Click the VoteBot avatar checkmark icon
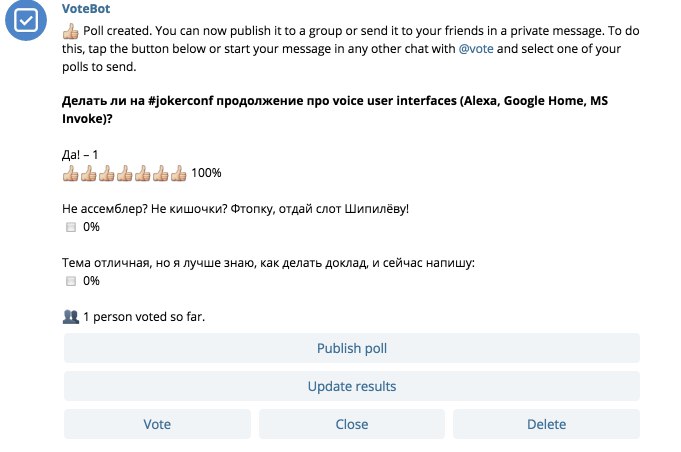The height and width of the screenshot is (452, 681). point(26,20)
